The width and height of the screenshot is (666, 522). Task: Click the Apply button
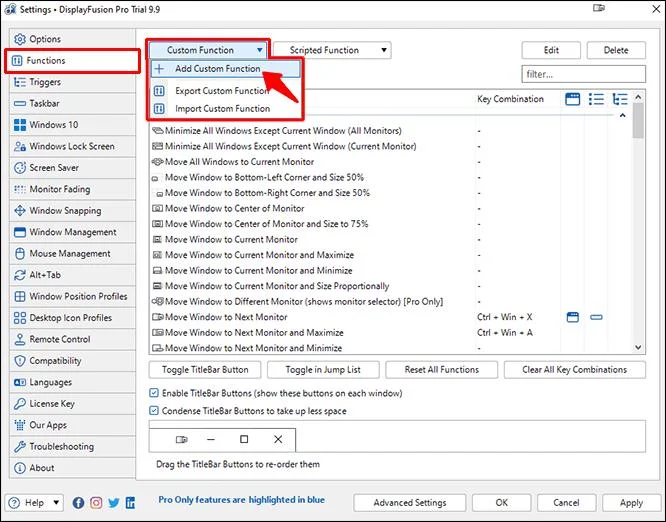[631, 503]
